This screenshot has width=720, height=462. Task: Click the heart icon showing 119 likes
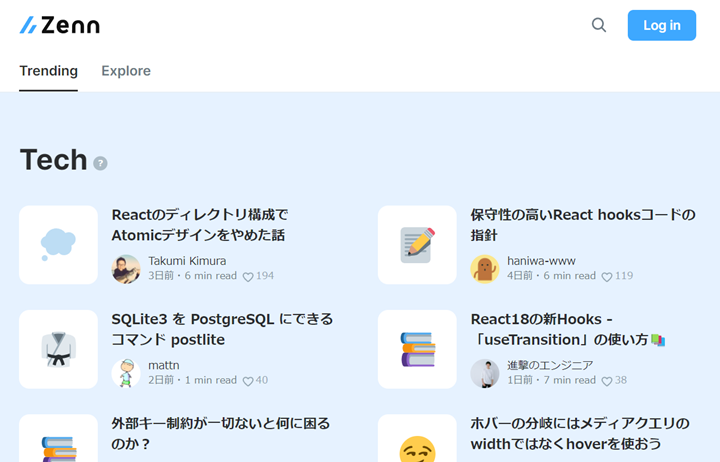[x=607, y=277]
